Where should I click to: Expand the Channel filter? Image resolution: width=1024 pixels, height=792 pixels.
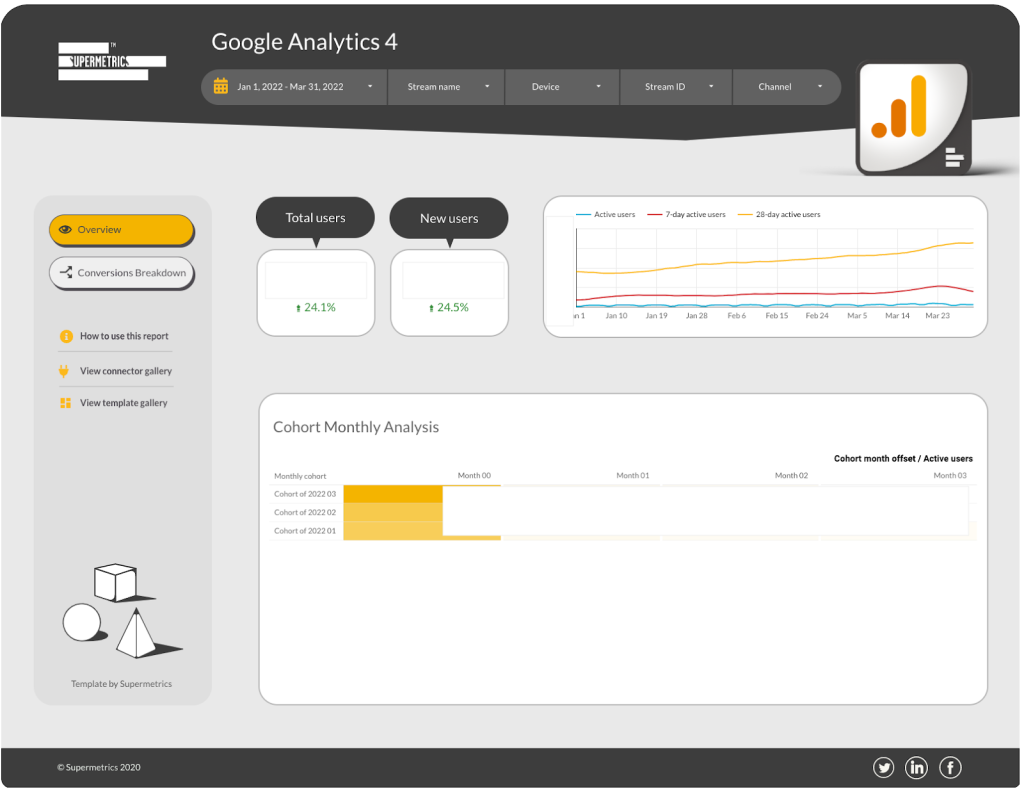pos(787,87)
